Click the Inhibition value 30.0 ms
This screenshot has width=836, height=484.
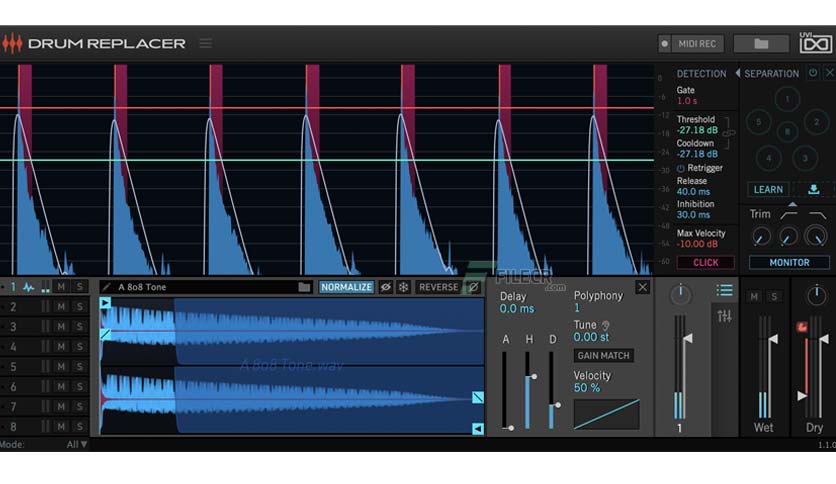tap(693, 215)
